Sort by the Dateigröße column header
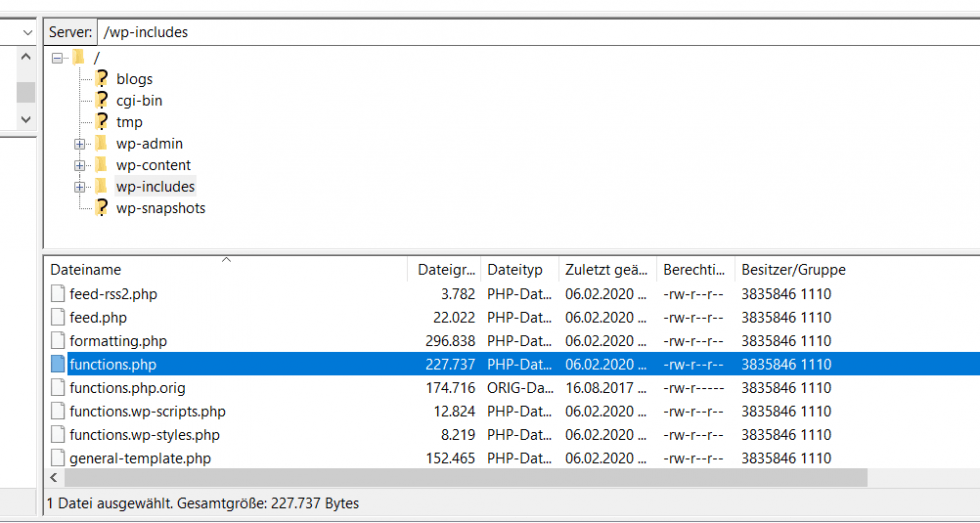Viewport: 980px width, 523px height. (444, 270)
